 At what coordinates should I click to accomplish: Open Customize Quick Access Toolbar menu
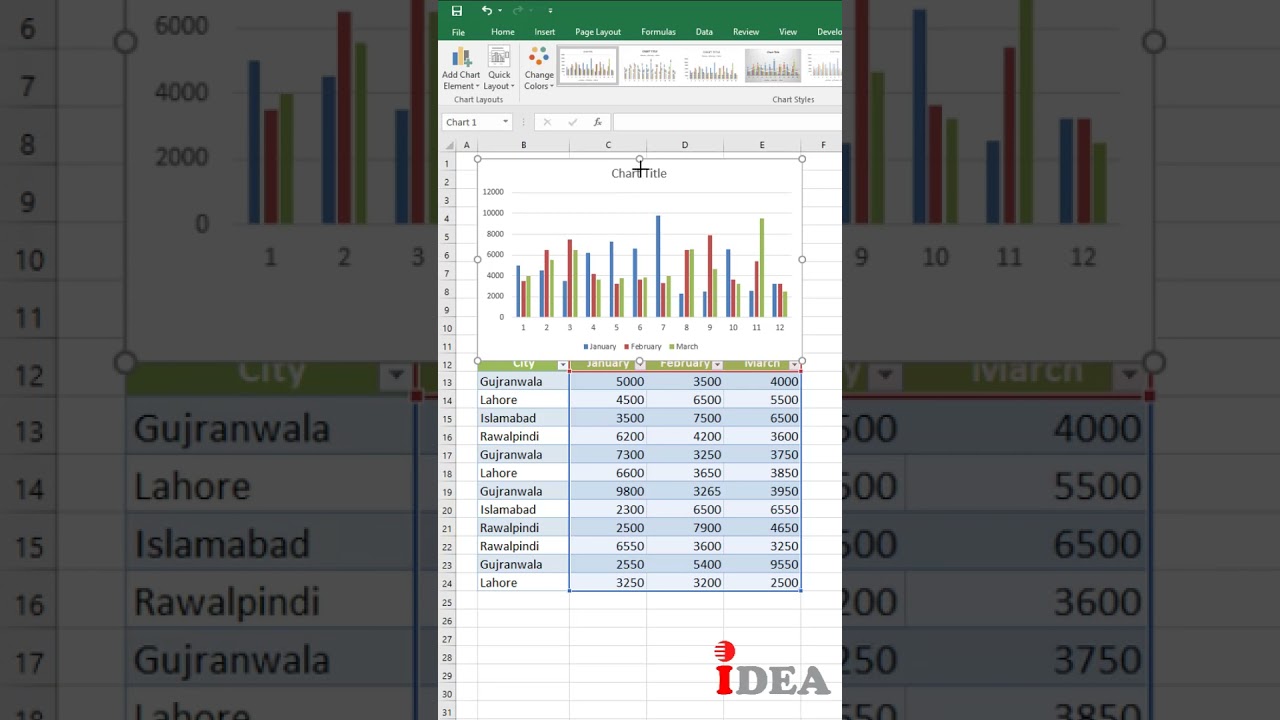pyautogui.click(x=550, y=11)
